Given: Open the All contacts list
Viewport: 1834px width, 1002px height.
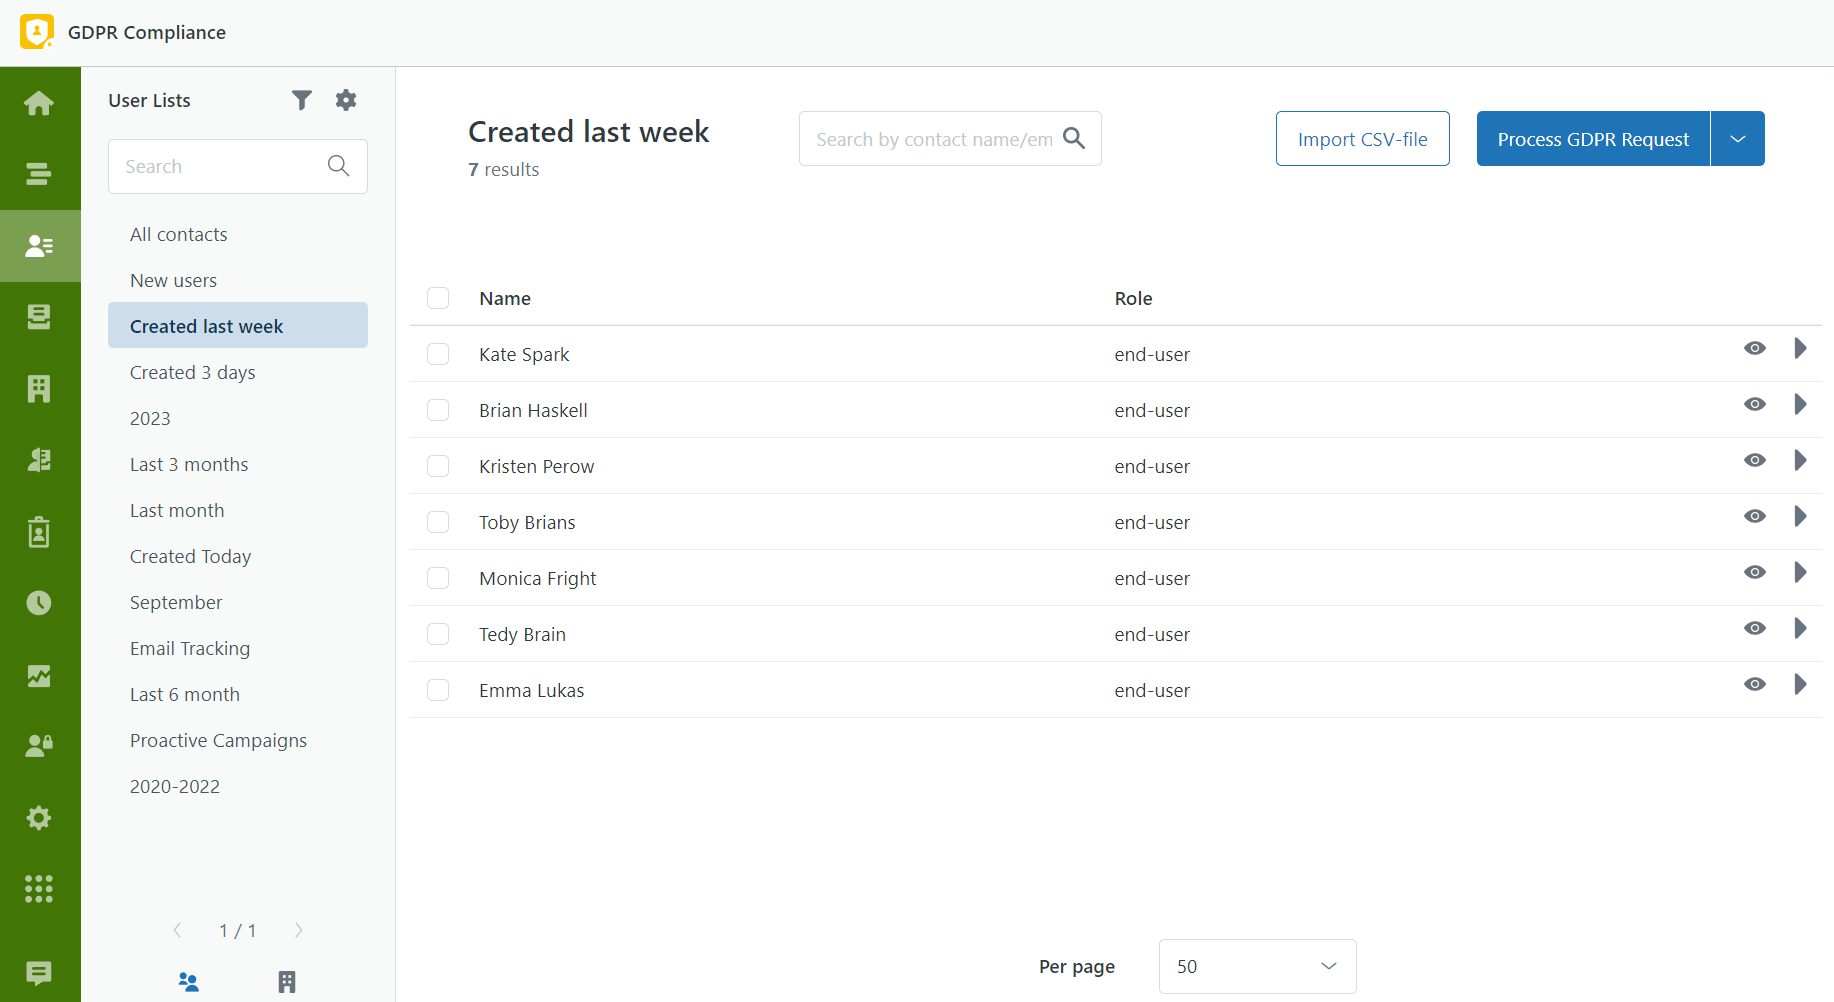Looking at the screenshot, I should 178,233.
